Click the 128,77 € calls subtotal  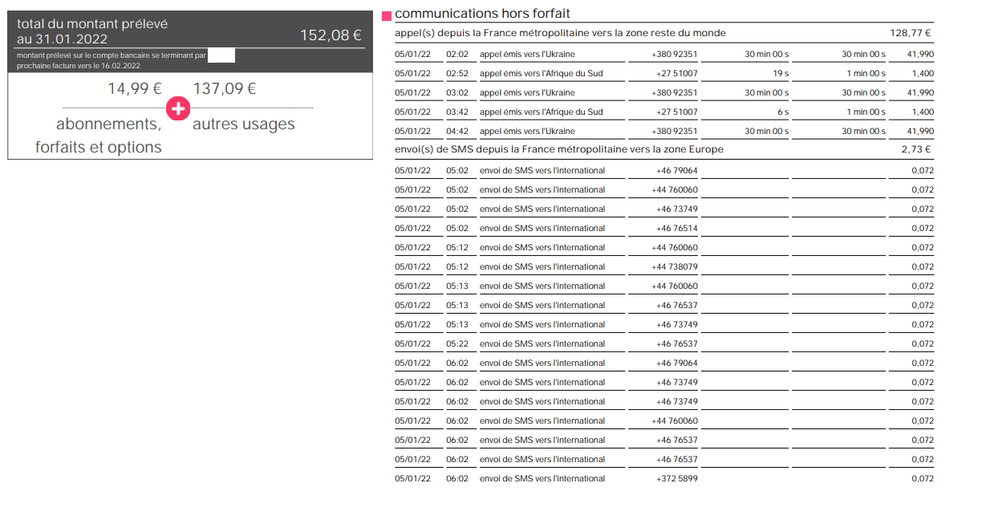[x=911, y=33]
